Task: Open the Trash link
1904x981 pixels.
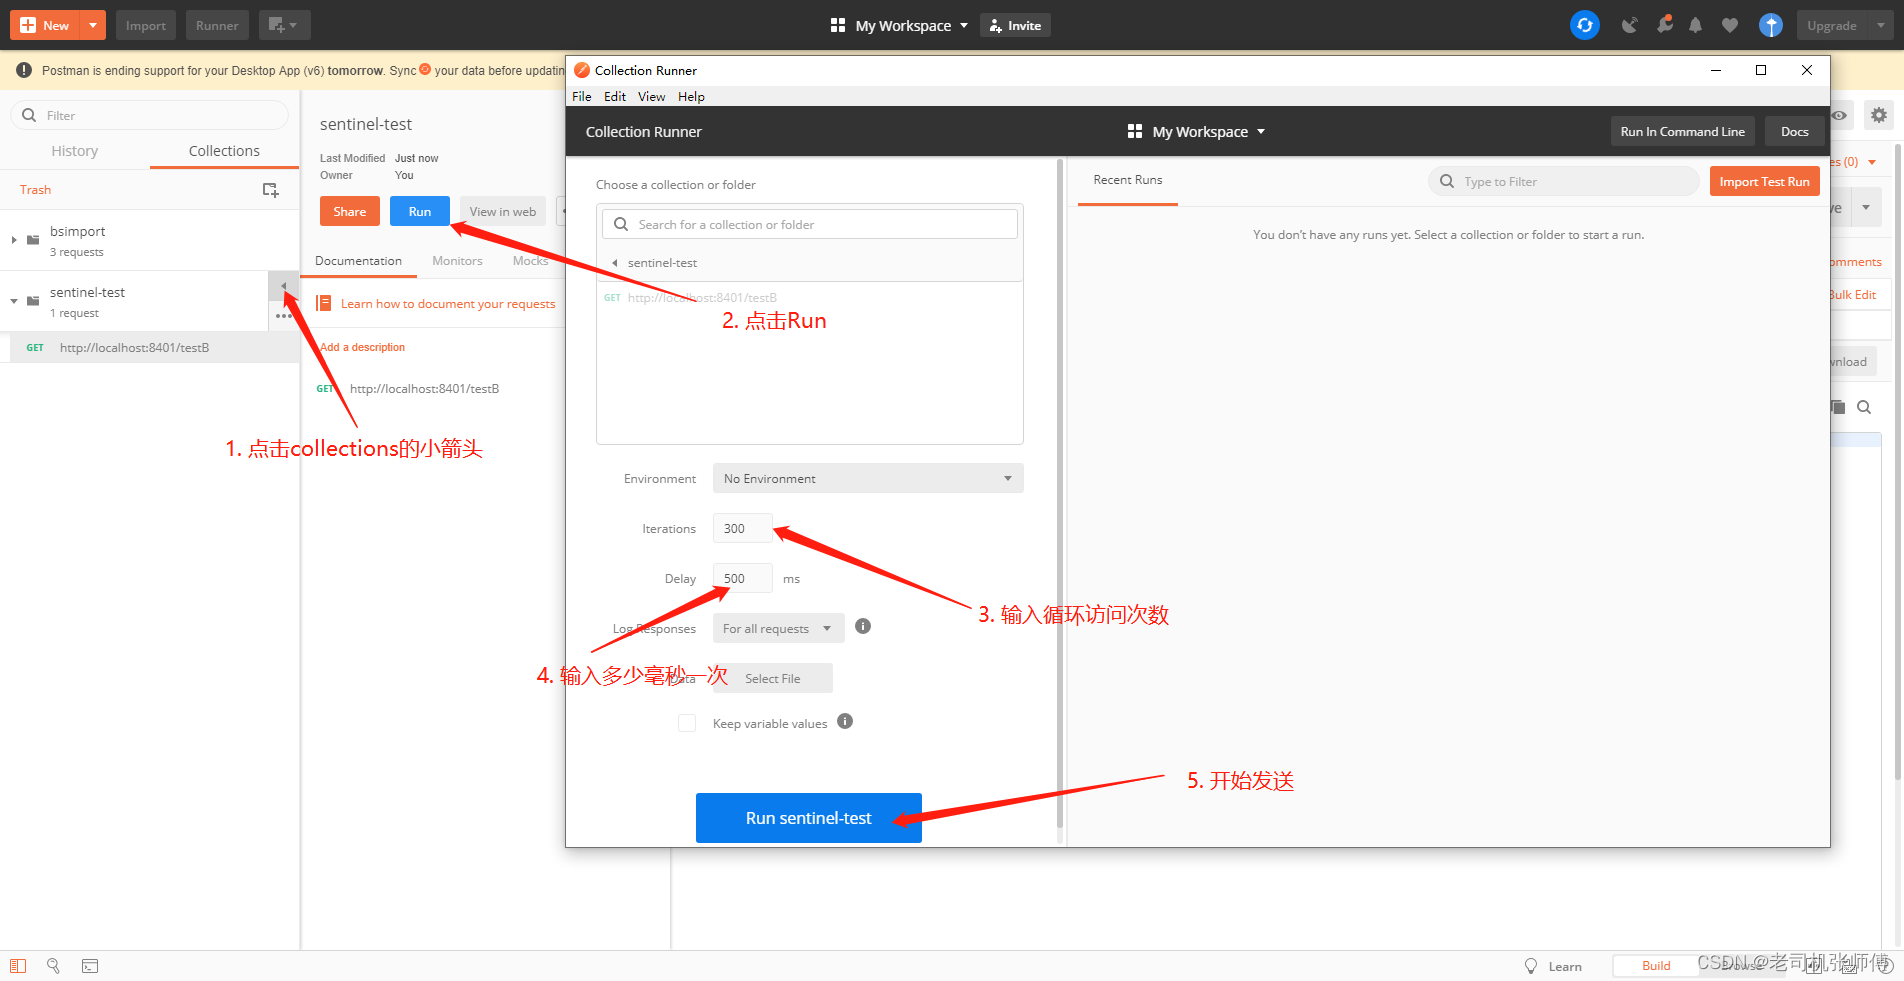Action: tap(35, 189)
